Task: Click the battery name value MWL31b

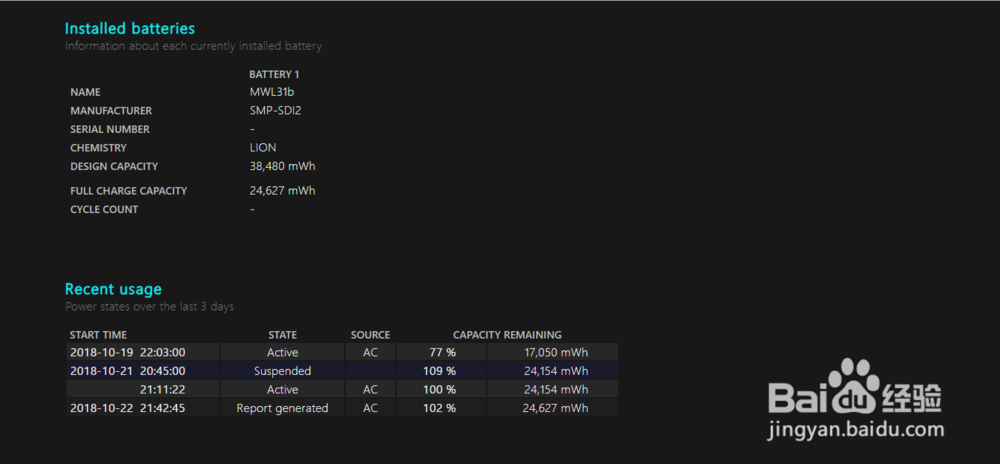Action: (x=272, y=92)
